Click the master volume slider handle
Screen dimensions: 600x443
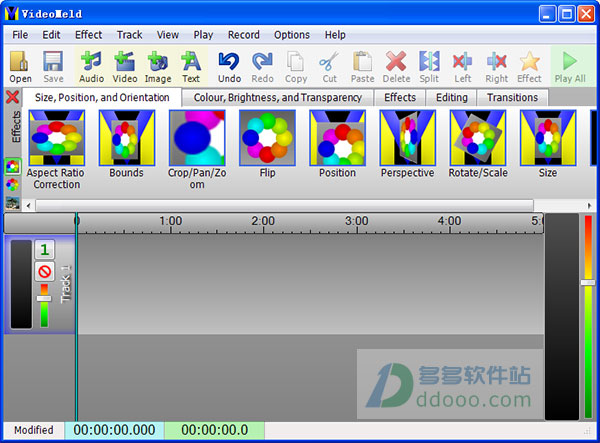point(588,282)
